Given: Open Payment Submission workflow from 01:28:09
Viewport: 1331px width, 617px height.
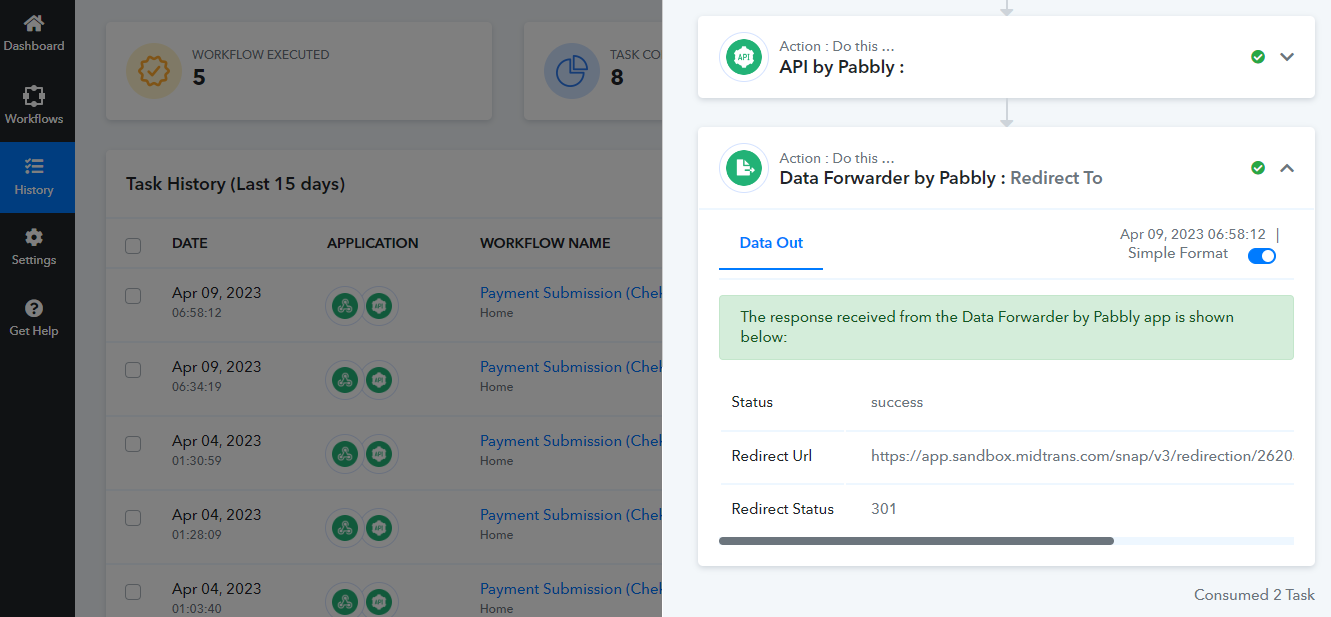Looking at the screenshot, I should pos(571,515).
